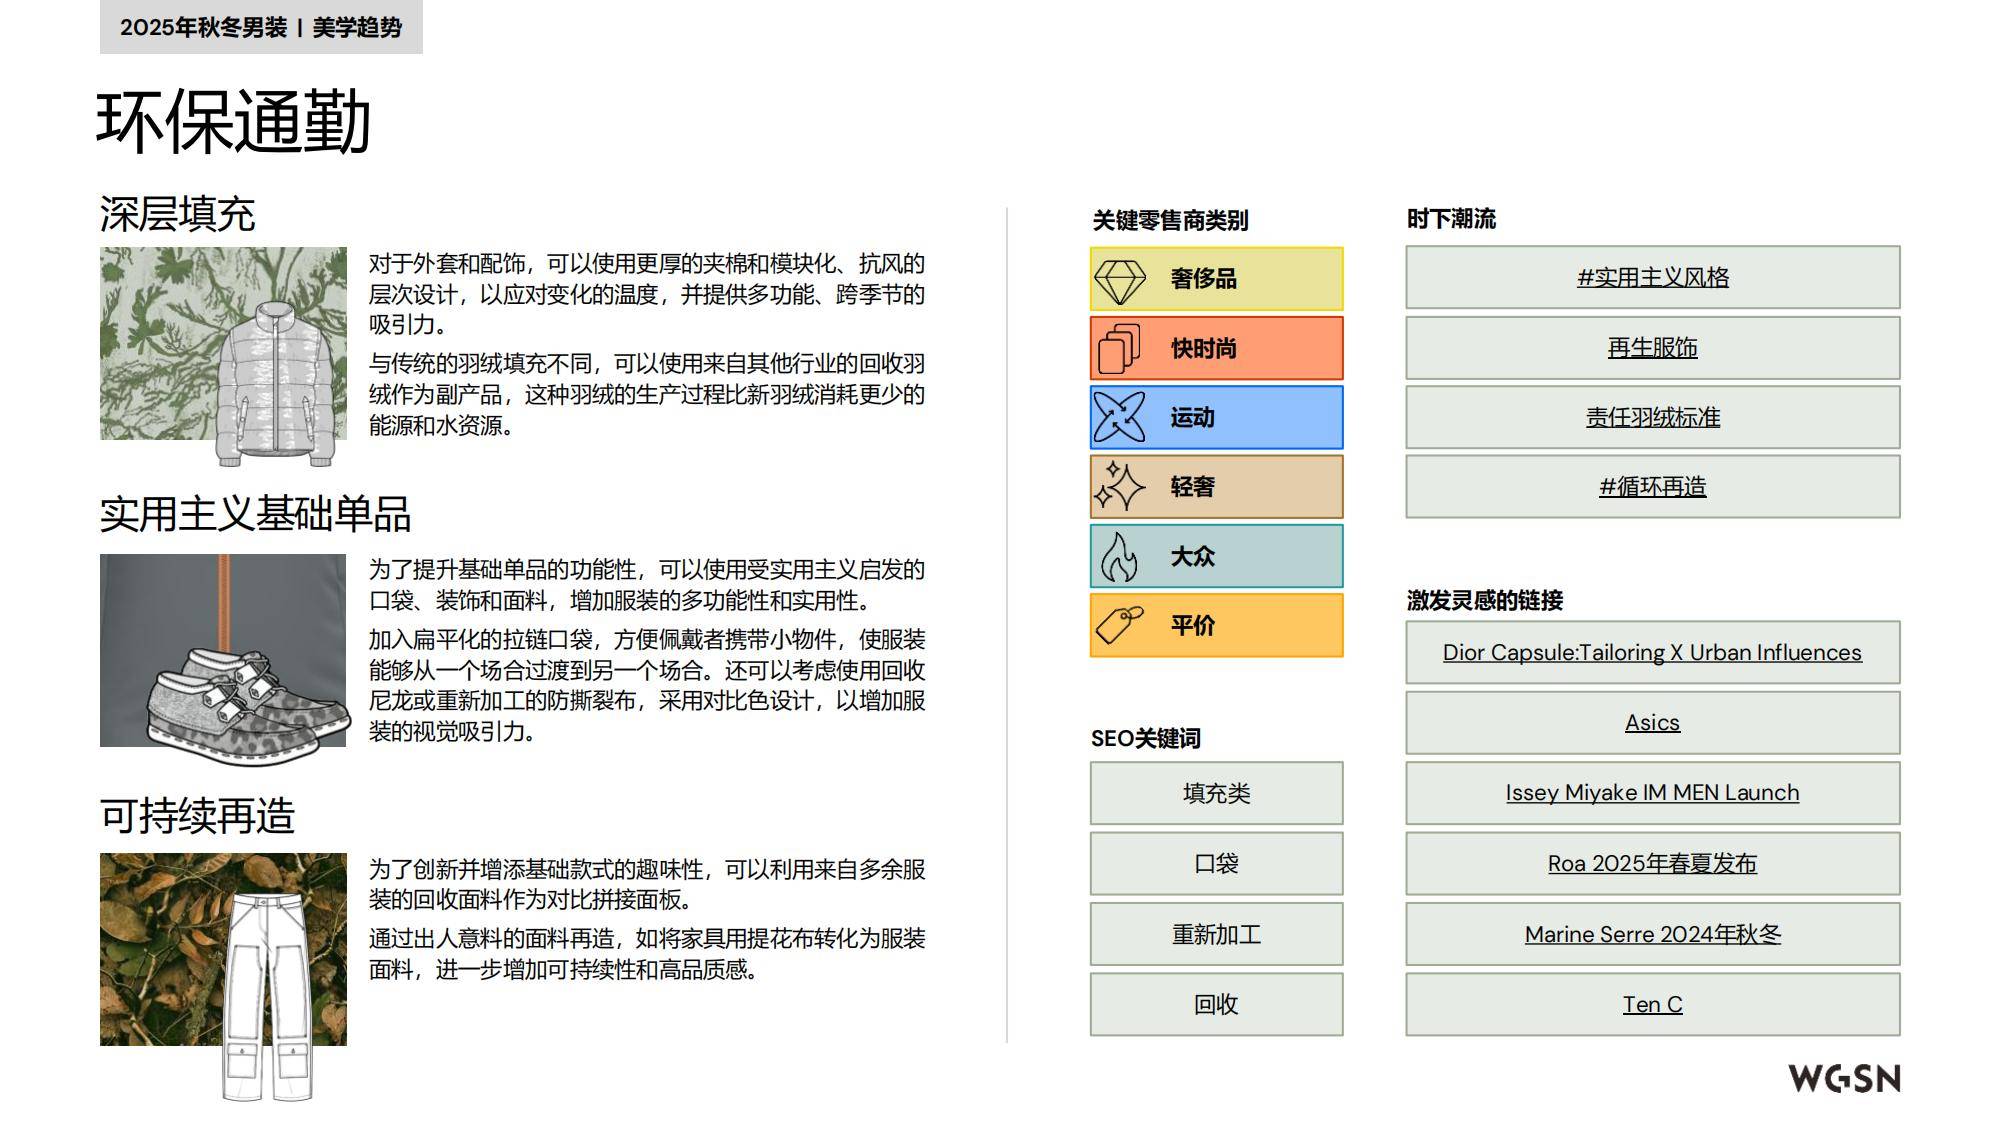
Task: Open the 再生服饰 trend link
Action: [x=1652, y=348]
